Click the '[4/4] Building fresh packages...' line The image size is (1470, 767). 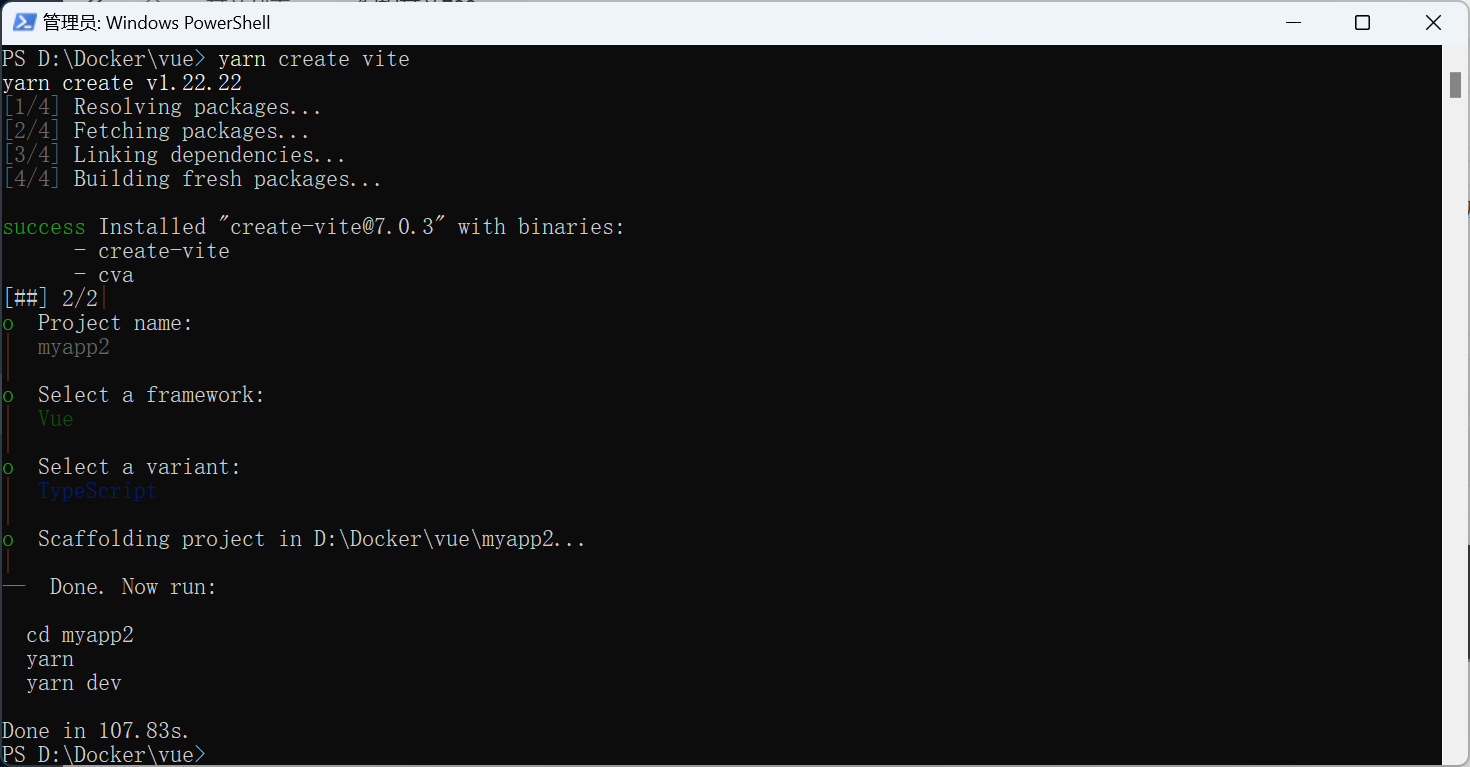pyautogui.click(x=192, y=179)
